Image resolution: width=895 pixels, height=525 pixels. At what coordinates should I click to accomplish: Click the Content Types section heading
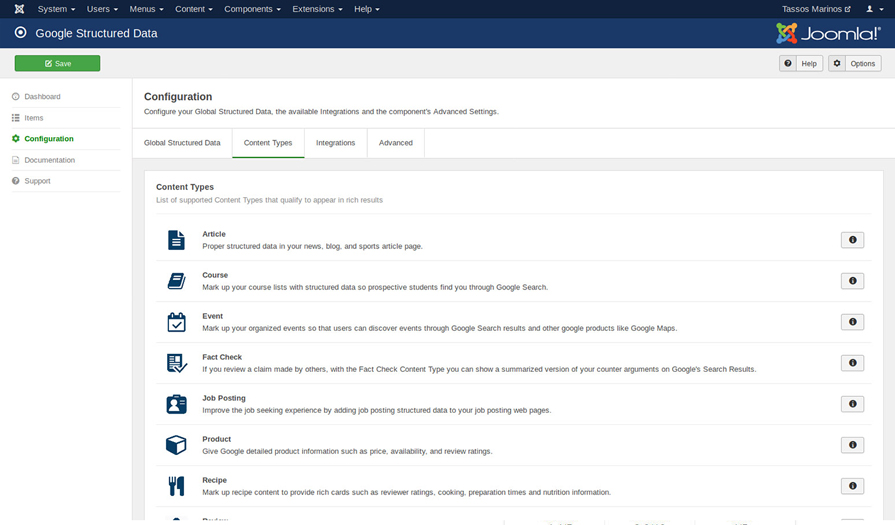(x=185, y=187)
